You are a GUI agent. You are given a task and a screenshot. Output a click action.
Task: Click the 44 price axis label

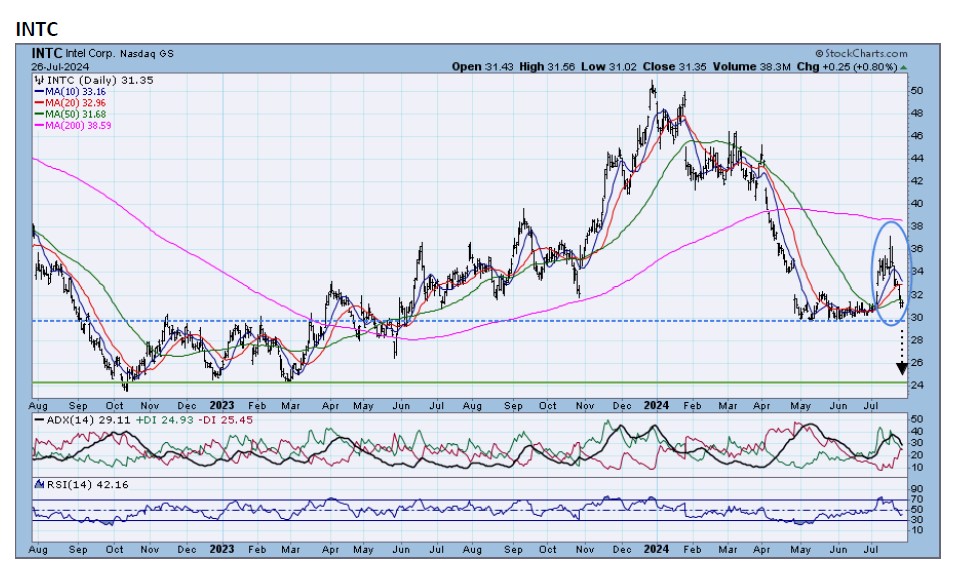tap(917, 159)
